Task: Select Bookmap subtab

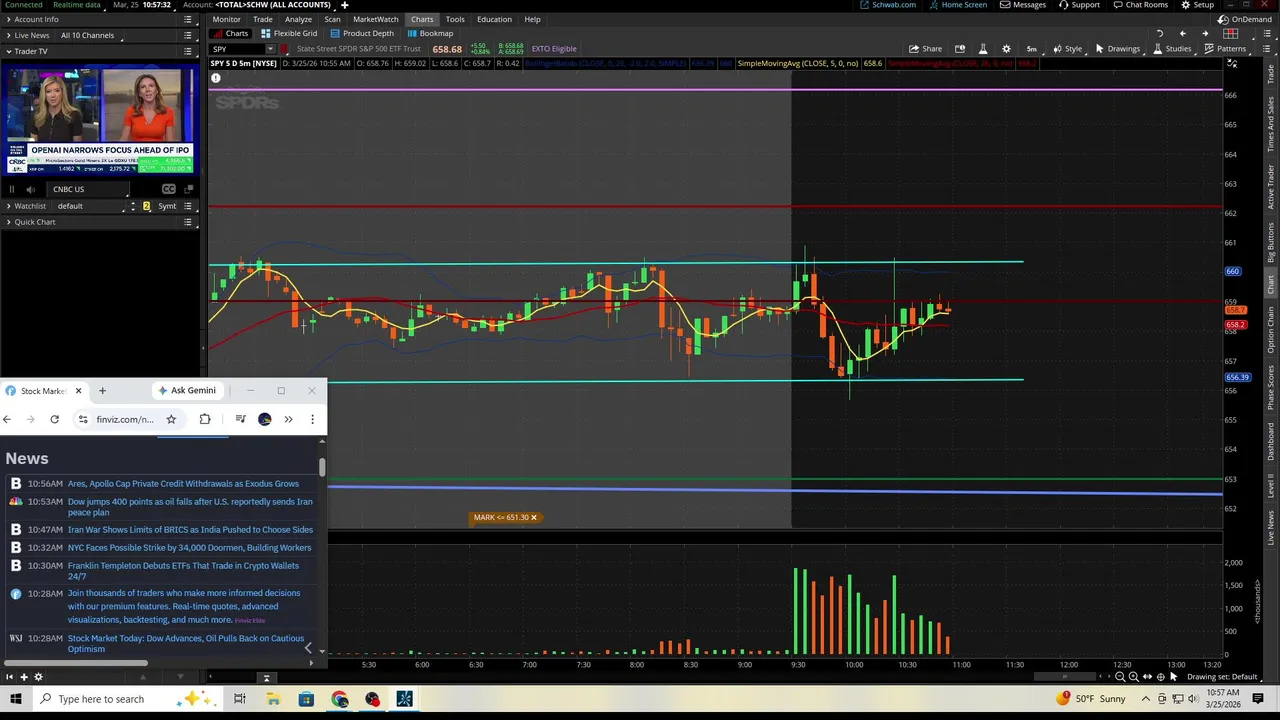Action: pyautogui.click(x=430, y=33)
